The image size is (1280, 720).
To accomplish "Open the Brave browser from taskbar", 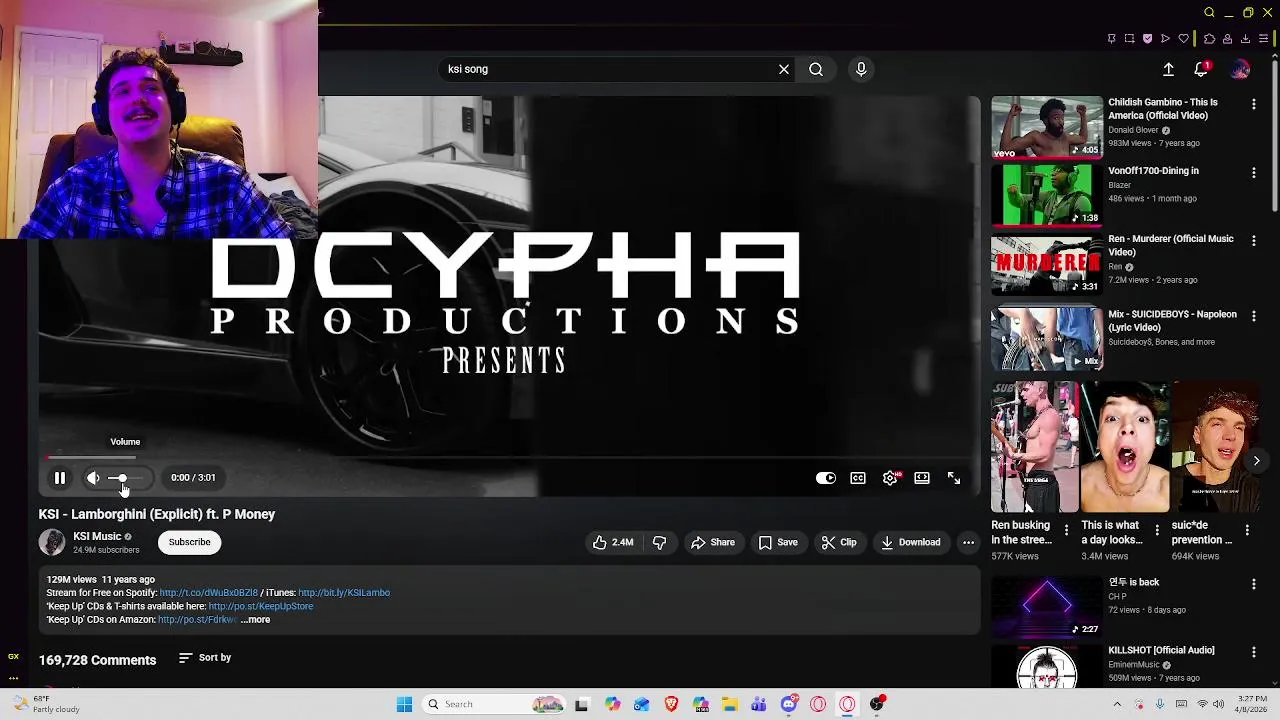I will point(671,705).
